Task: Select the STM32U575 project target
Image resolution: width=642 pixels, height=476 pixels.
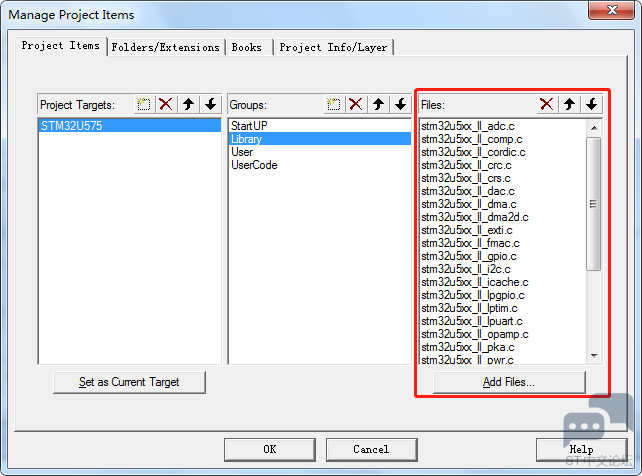Action: 129,126
